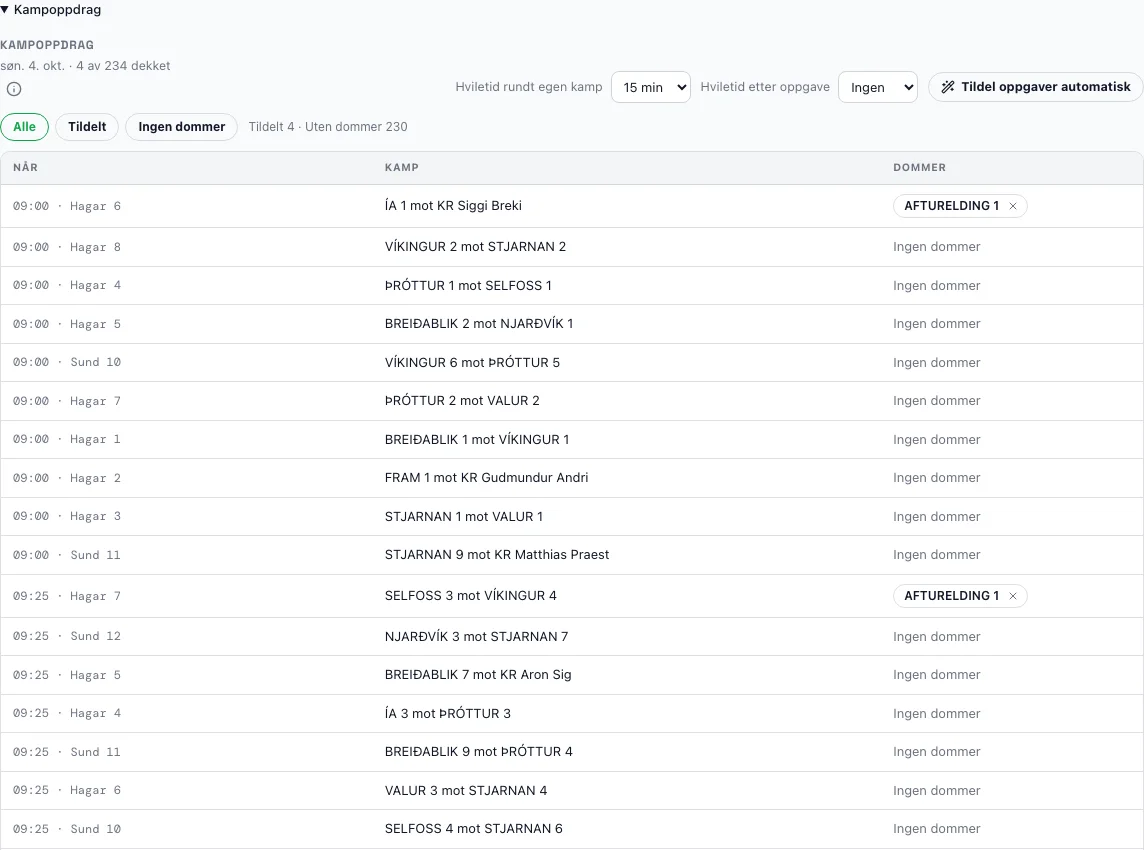Click the NÅR column header
Screen dimensions: 1144x850
[26, 168]
